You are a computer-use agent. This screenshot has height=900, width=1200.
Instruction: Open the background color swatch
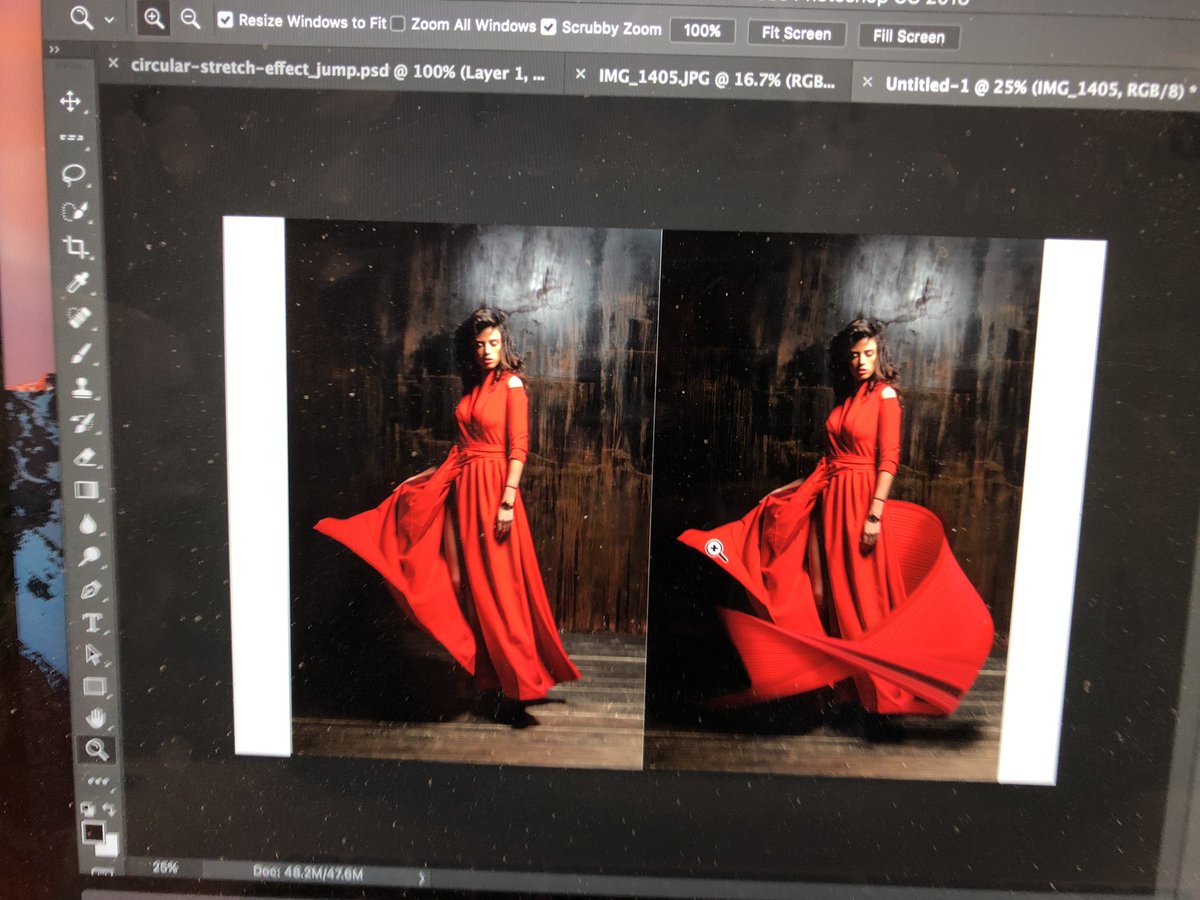[x=108, y=846]
